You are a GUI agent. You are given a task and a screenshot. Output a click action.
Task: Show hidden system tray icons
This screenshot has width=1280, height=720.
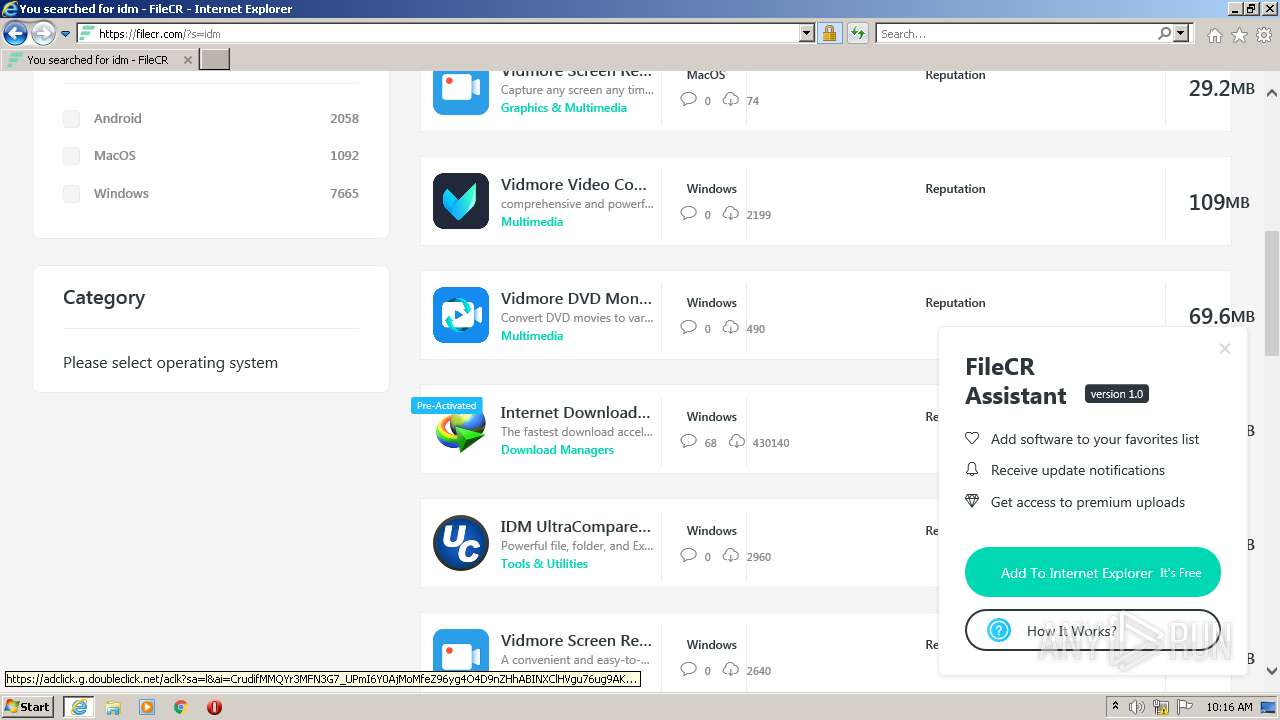1115,707
